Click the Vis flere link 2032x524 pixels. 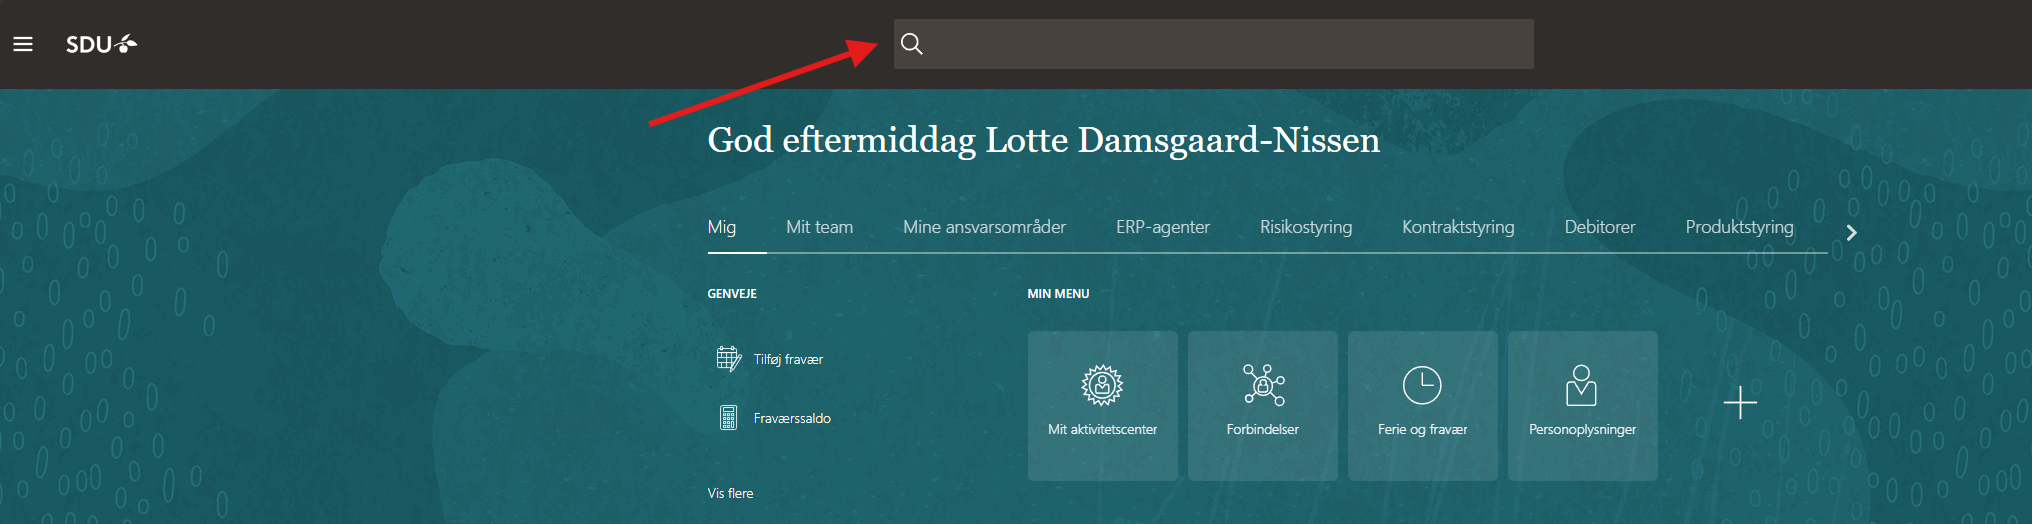point(730,493)
